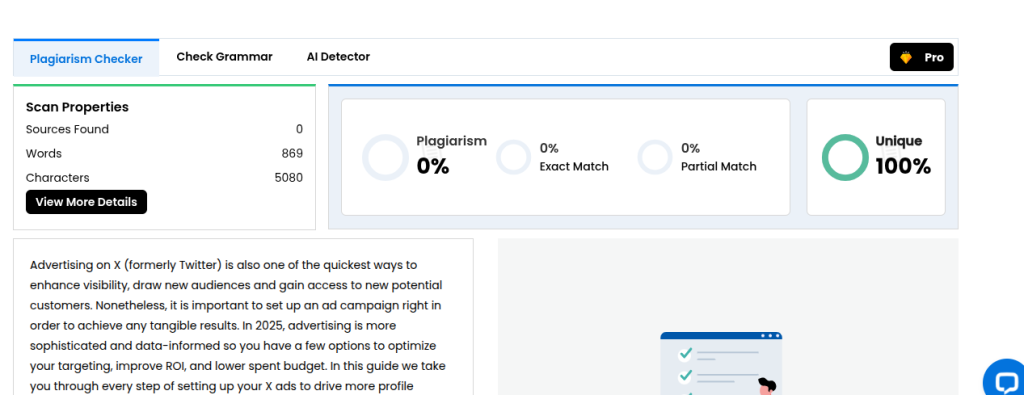
Task: Click the Characters count value 5080
Action: point(289,178)
